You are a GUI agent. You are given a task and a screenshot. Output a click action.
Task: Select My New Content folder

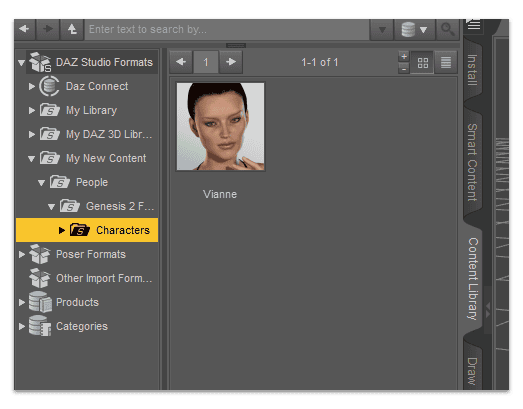click(106, 158)
